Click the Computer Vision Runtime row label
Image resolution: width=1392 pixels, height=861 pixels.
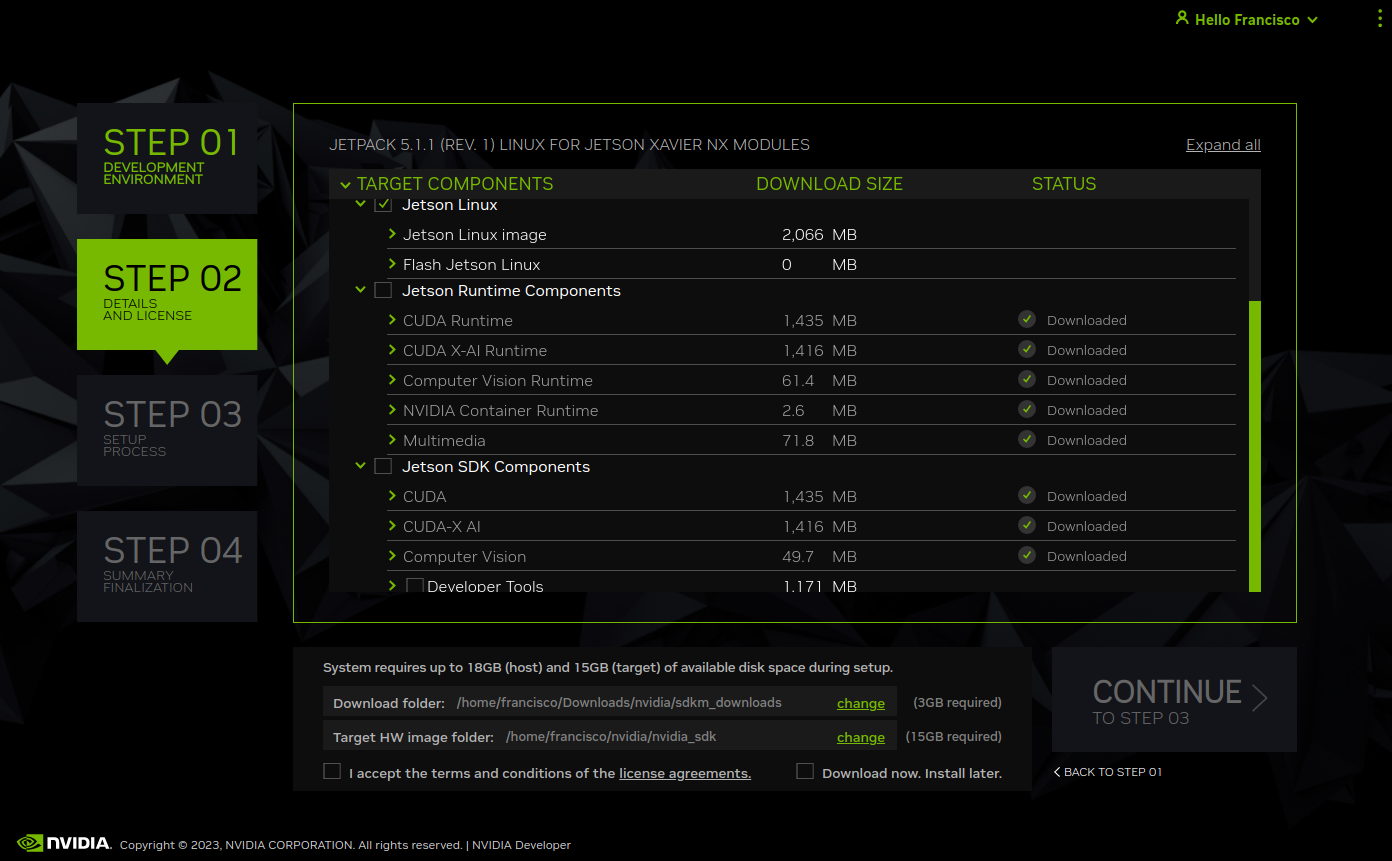[498, 380]
